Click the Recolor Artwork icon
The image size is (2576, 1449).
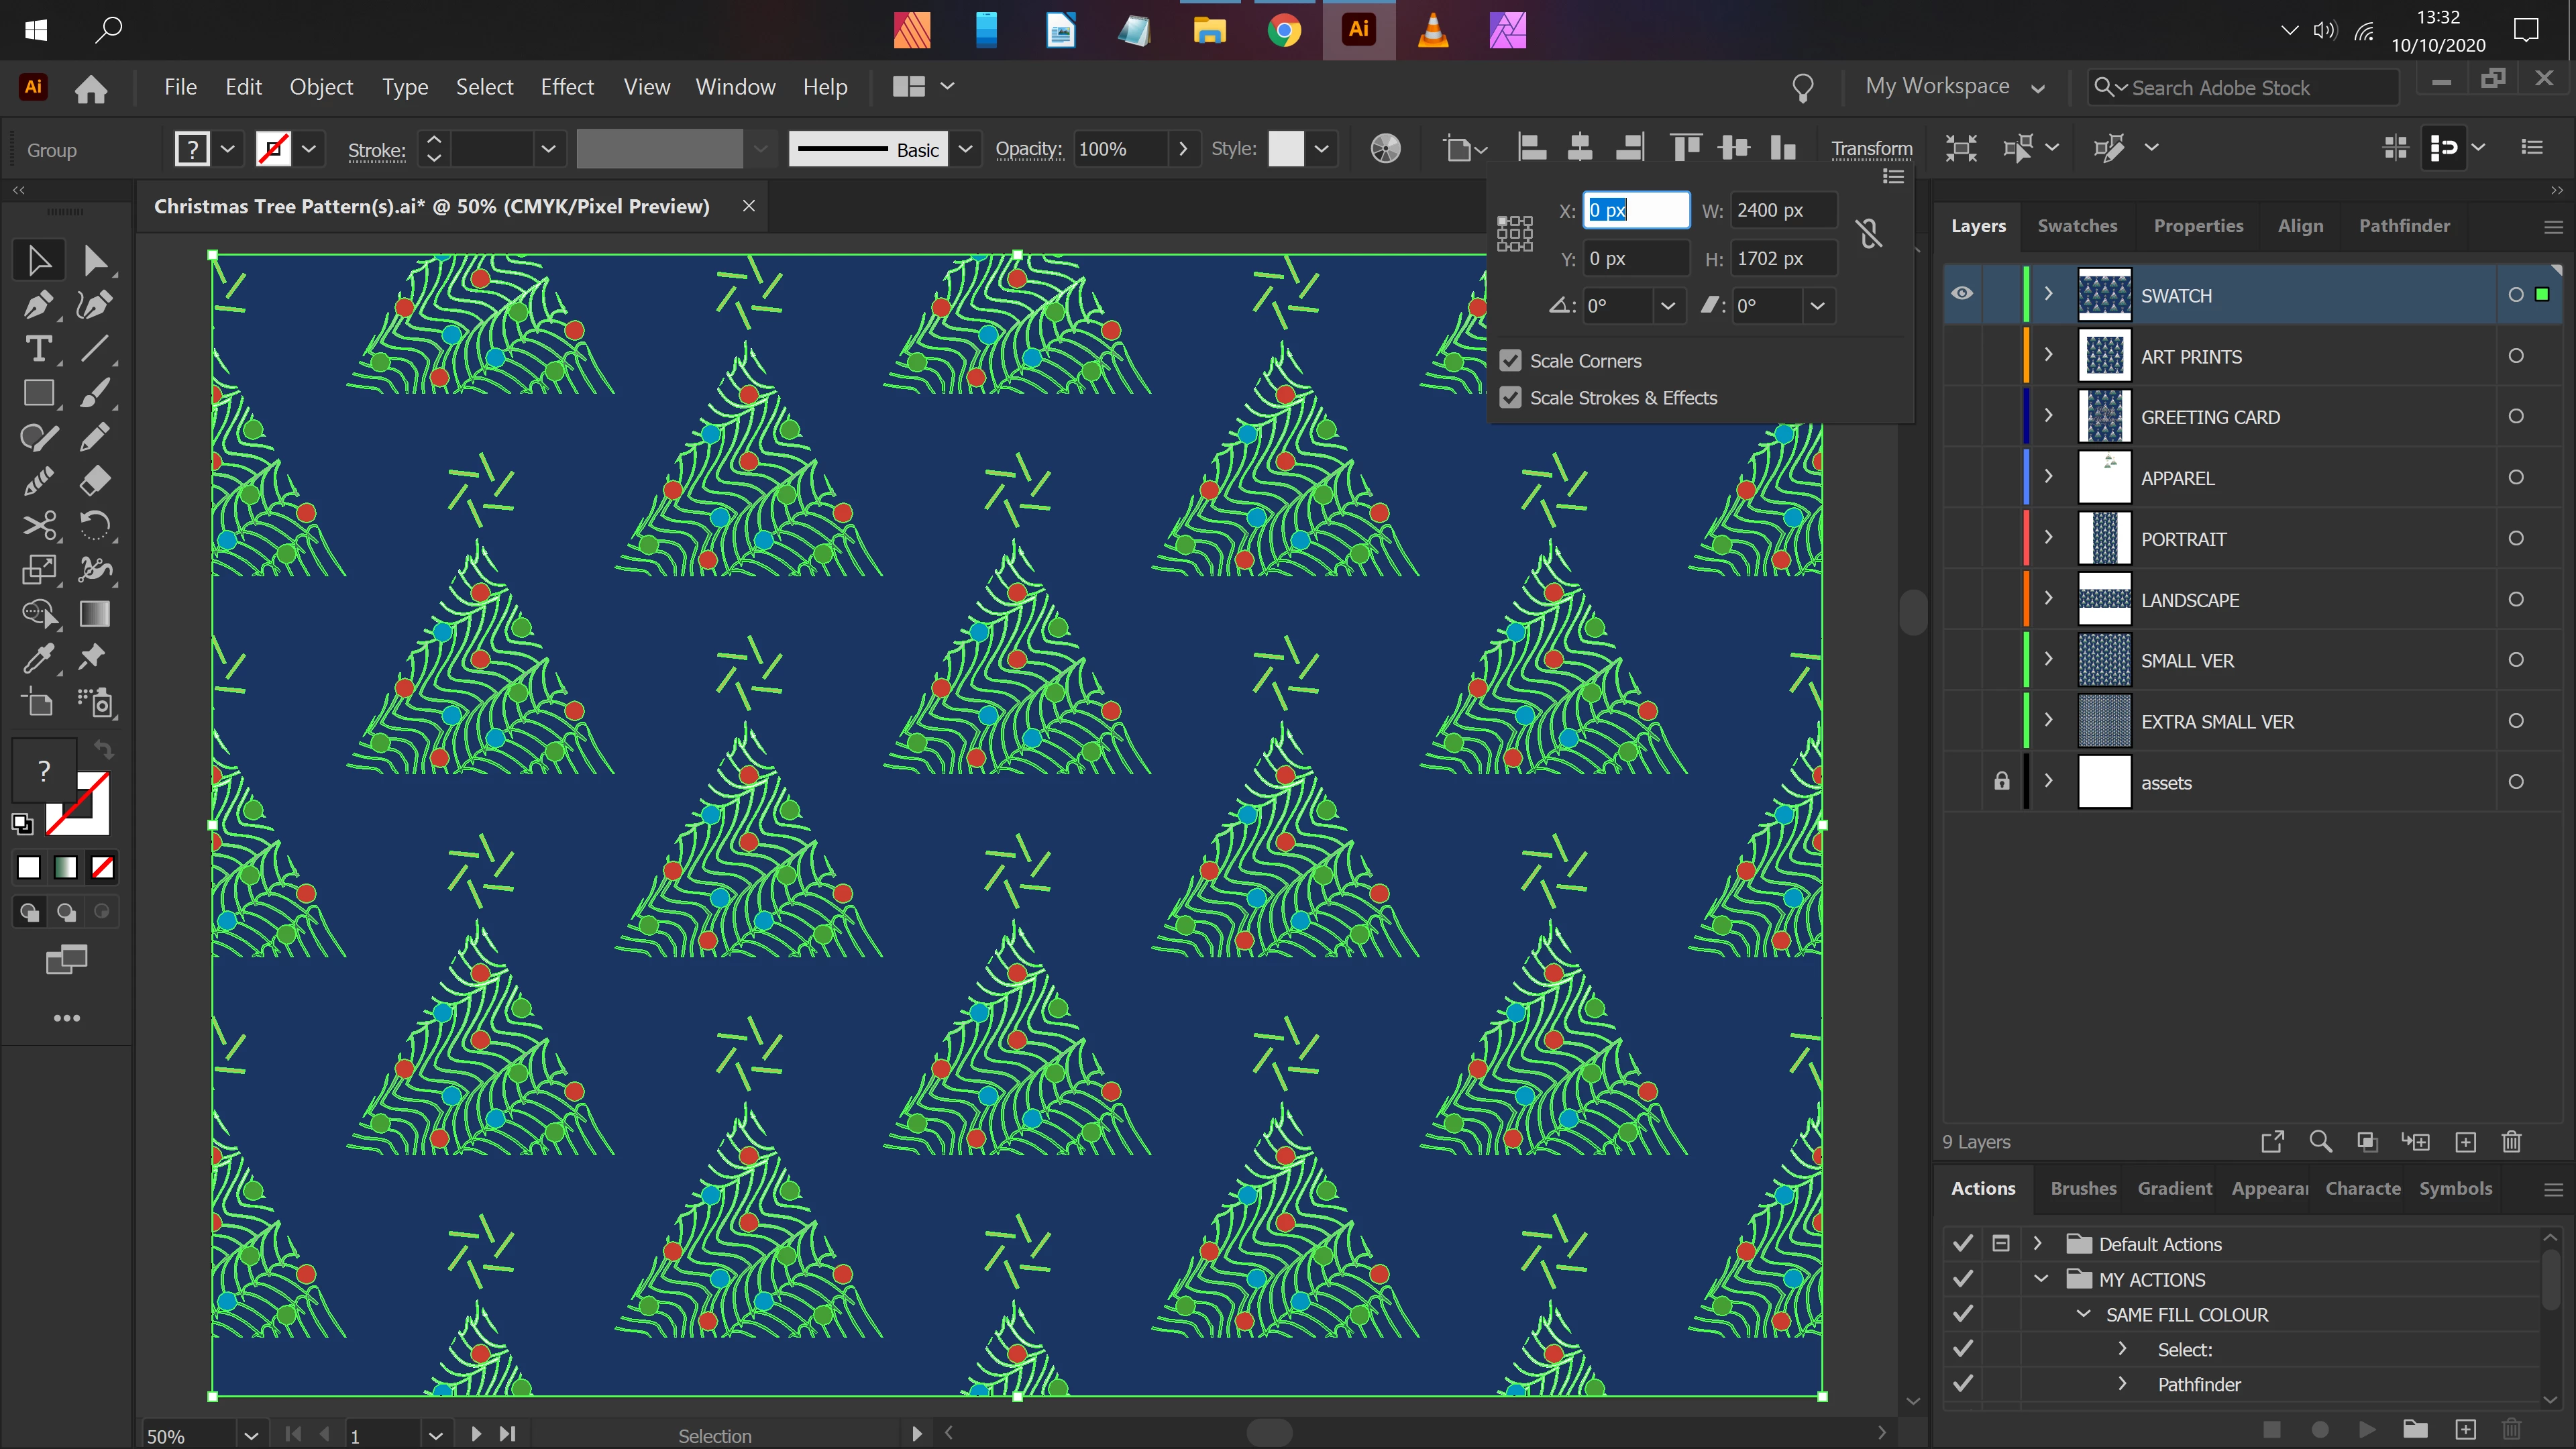1385,149
